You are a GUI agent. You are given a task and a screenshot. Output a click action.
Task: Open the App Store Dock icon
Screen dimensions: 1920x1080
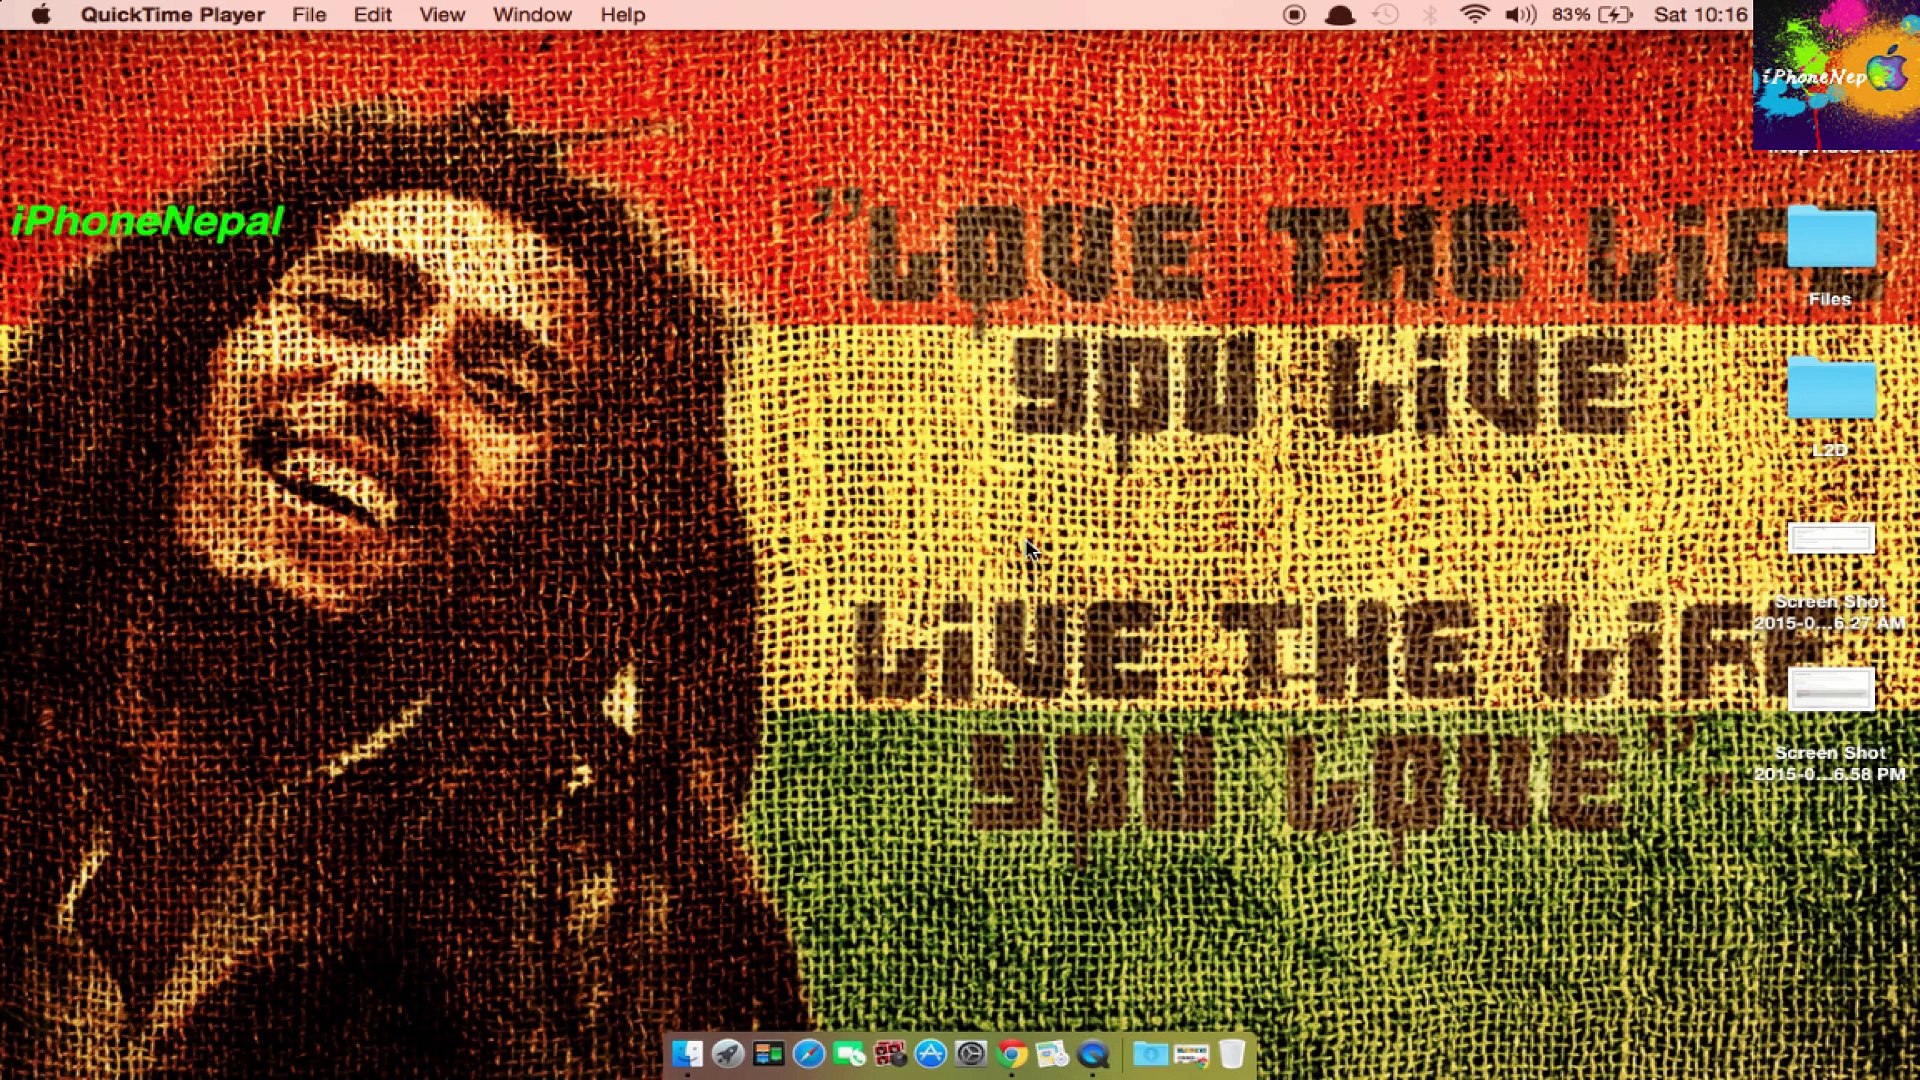pos(931,1054)
